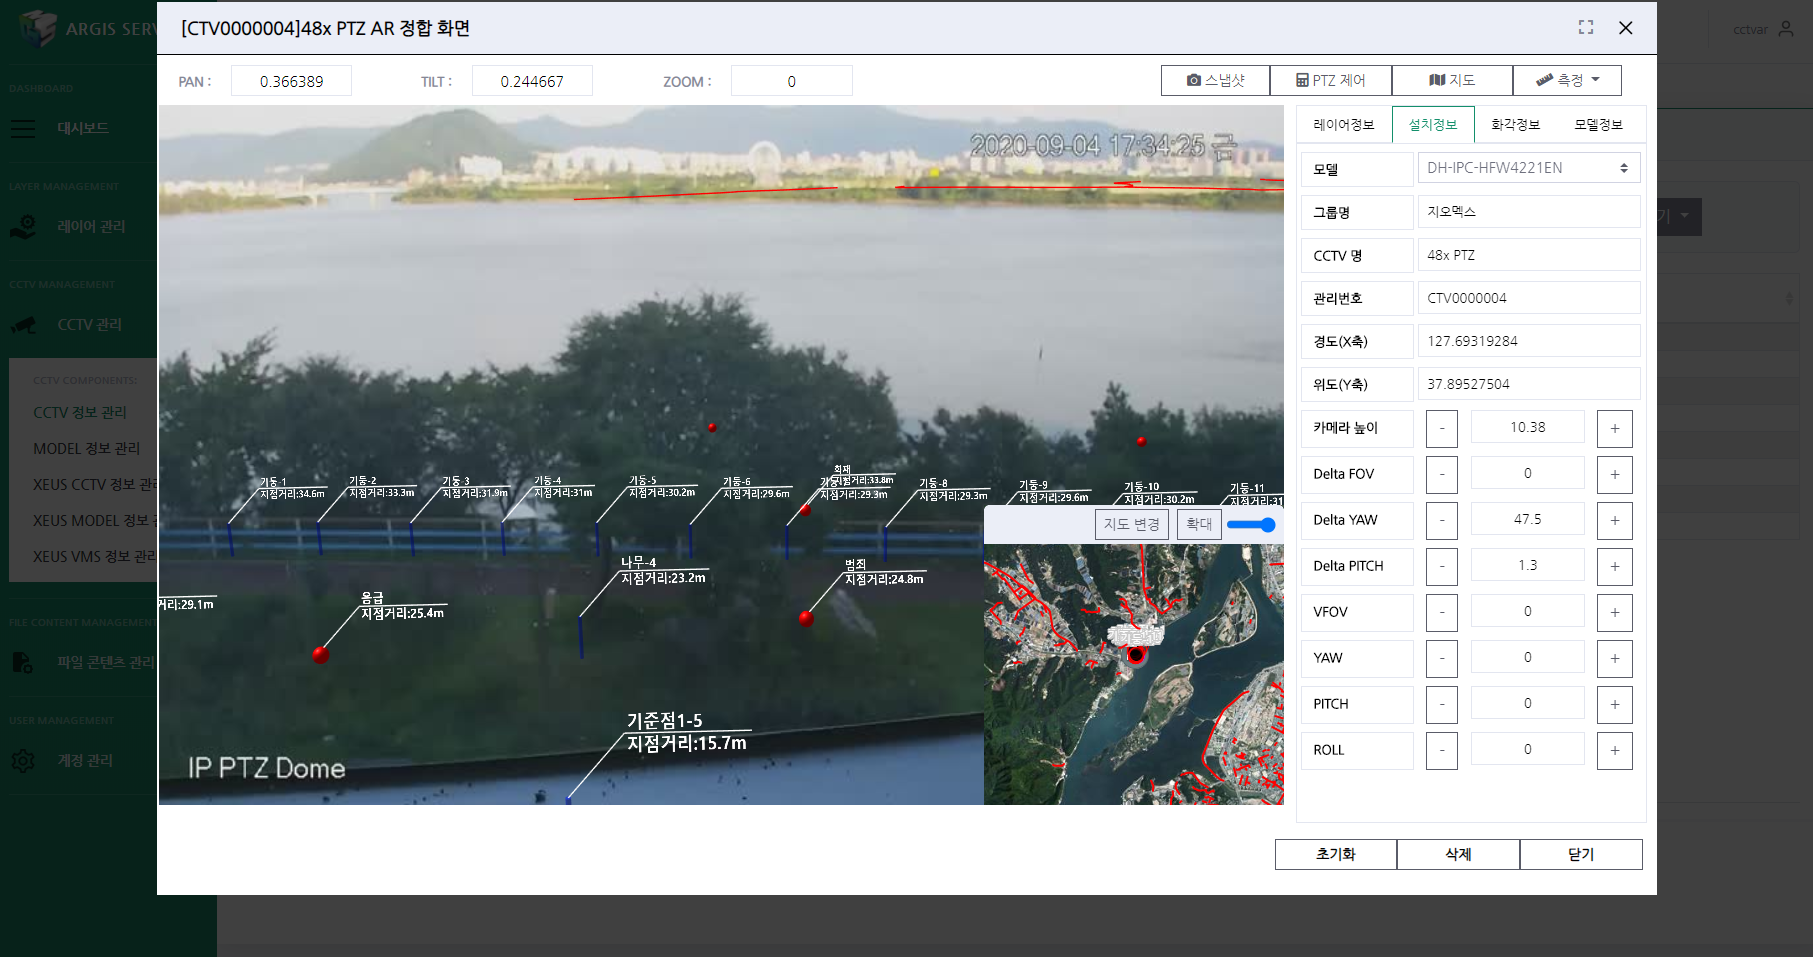Open the PTZ 제어 control panel

click(x=1330, y=80)
